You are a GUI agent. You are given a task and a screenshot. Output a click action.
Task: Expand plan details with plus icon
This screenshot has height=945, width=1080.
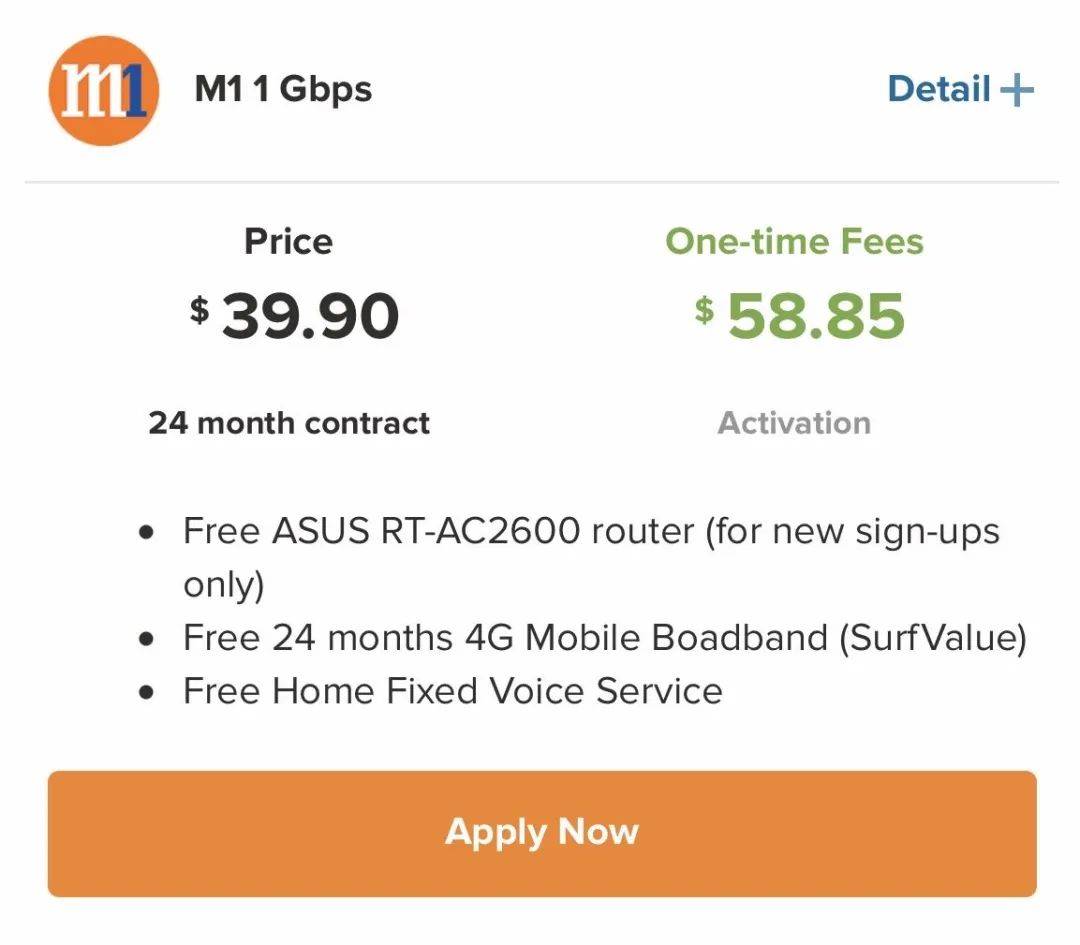[x=1016, y=90]
